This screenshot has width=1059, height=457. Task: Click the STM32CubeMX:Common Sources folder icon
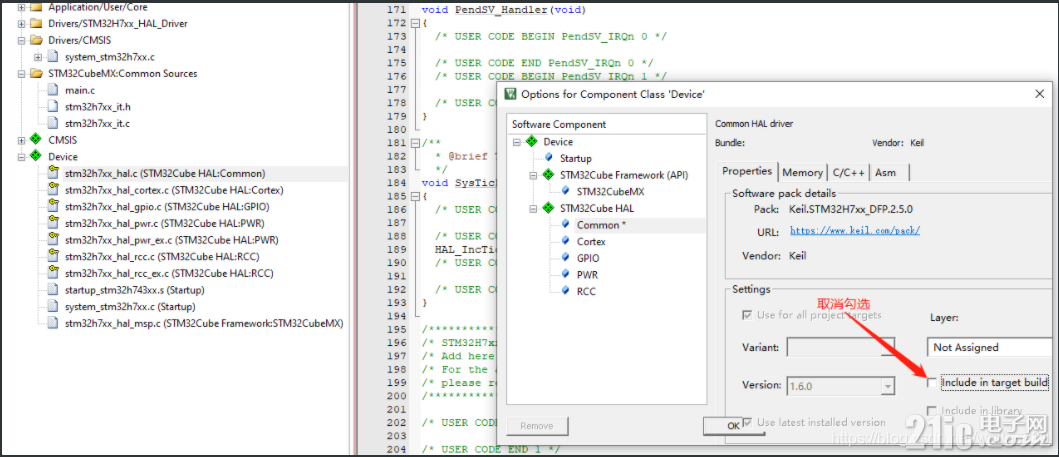(x=36, y=74)
